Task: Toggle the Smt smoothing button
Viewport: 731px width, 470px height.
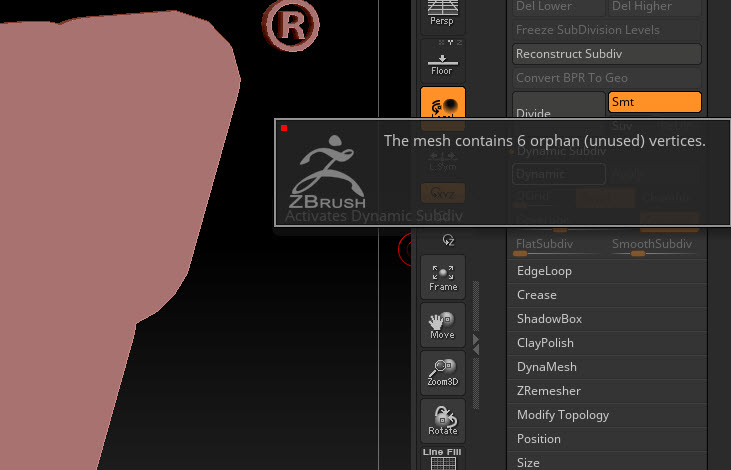Action: 655,102
